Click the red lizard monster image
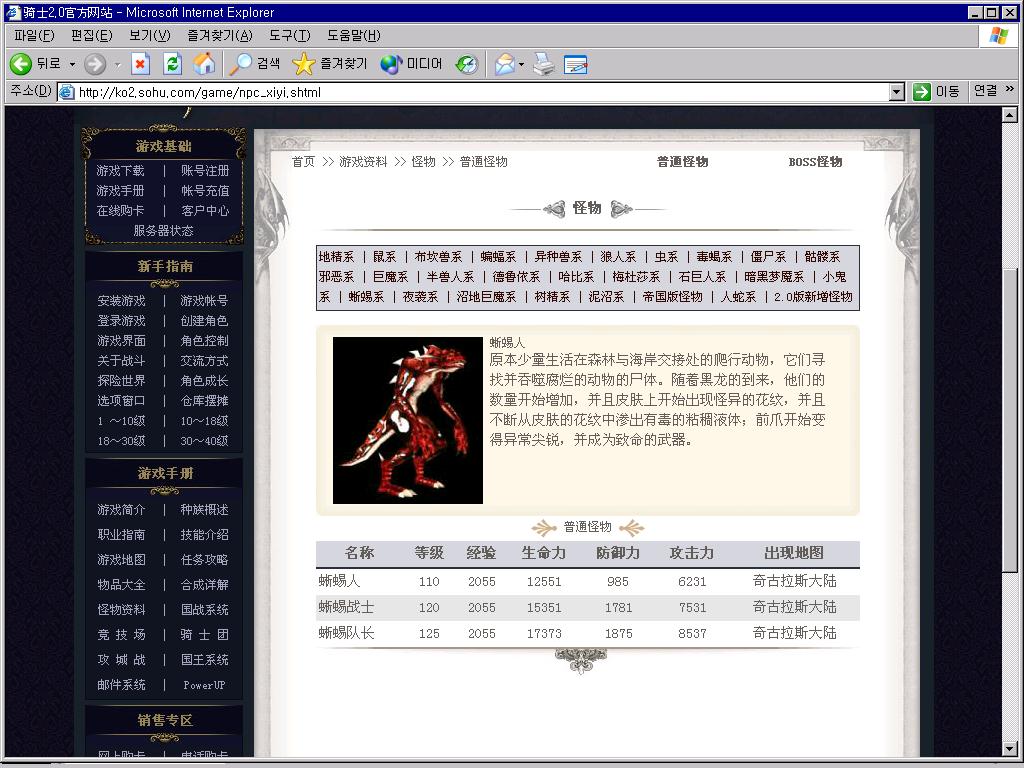Image resolution: width=1024 pixels, height=768 pixels. pos(408,421)
